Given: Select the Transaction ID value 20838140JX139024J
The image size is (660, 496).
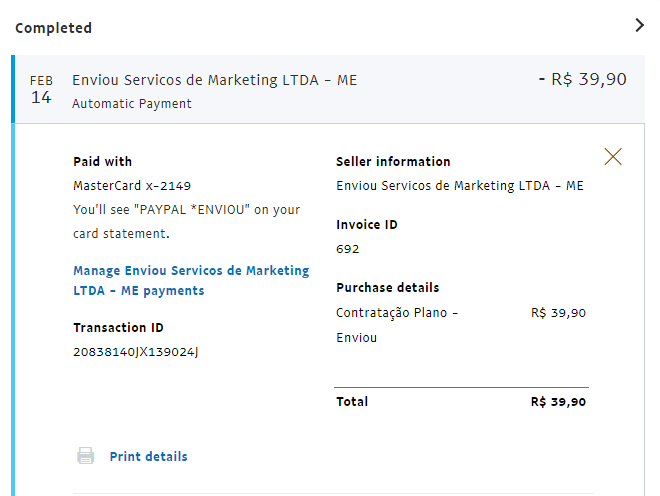Looking at the screenshot, I should (136, 352).
